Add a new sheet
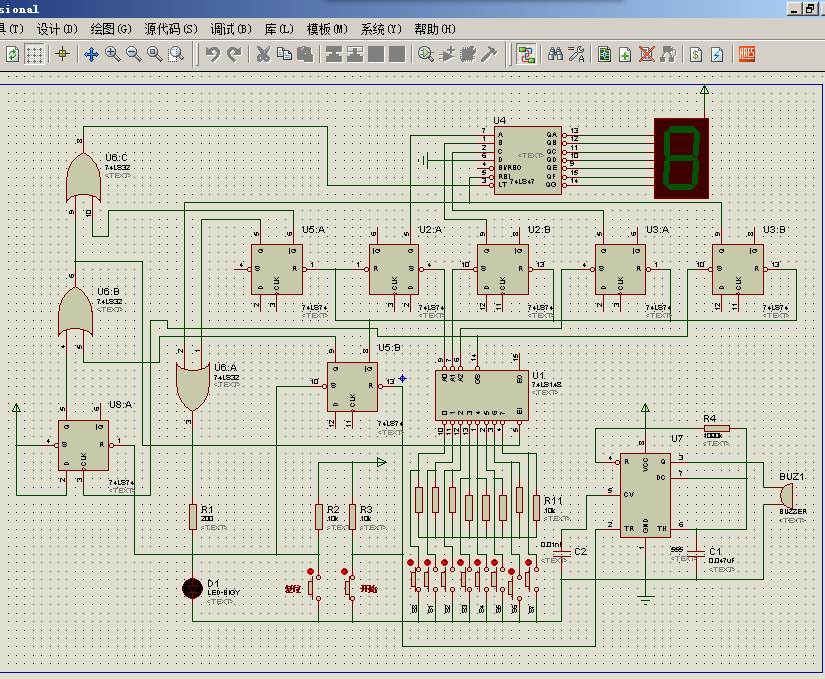Image resolution: width=825 pixels, height=679 pixels. click(x=625, y=54)
